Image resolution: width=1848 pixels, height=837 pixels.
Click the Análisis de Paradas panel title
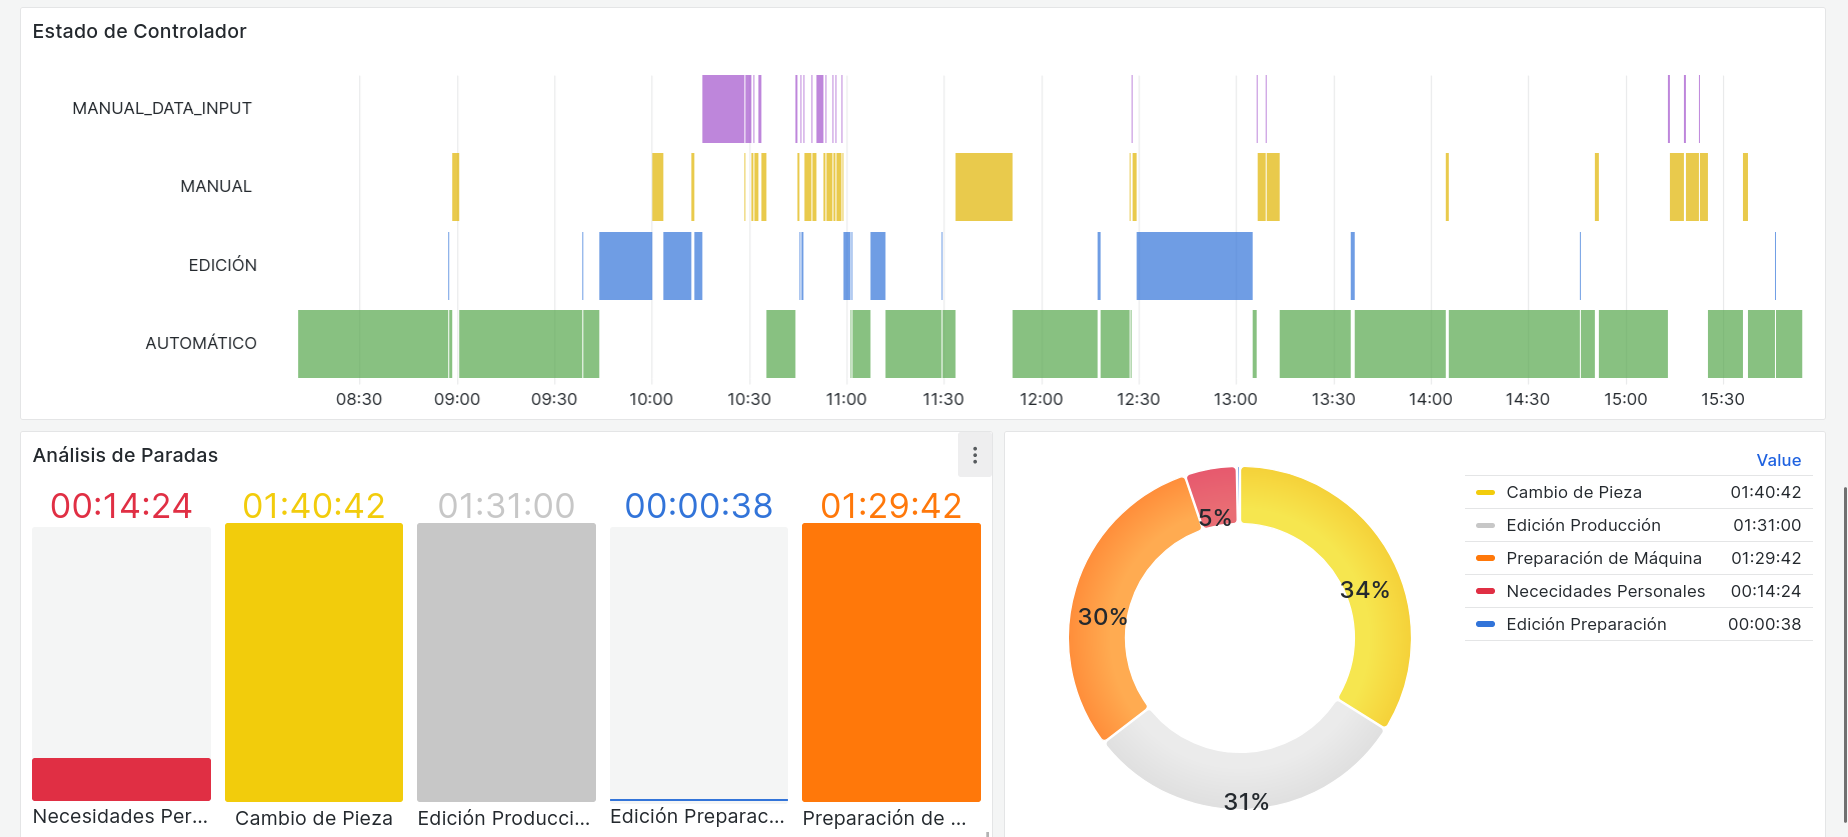click(125, 455)
